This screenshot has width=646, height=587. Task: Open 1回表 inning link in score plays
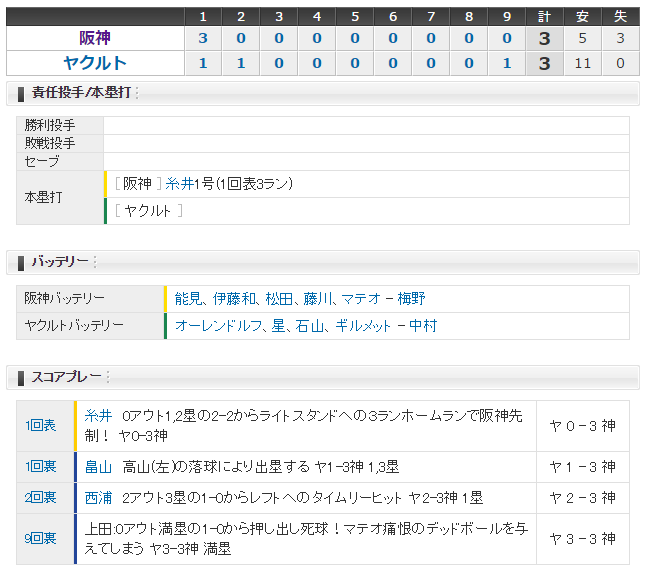(x=40, y=426)
